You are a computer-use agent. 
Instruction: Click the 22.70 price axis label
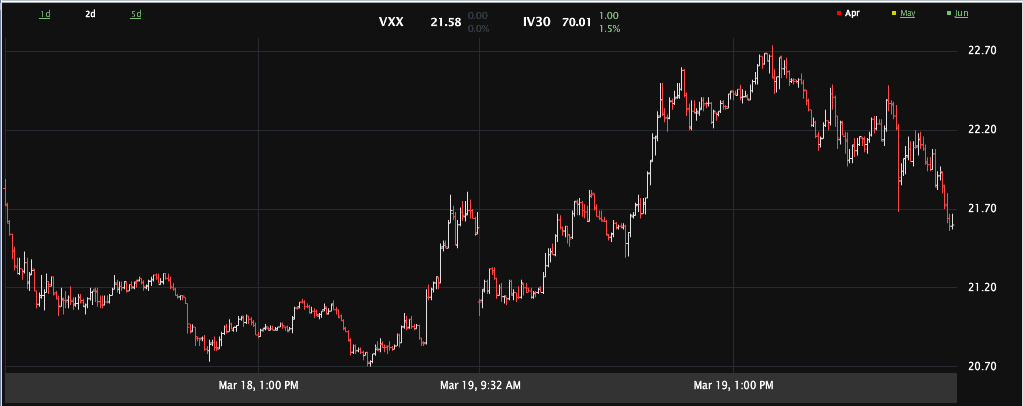click(984, 50)
